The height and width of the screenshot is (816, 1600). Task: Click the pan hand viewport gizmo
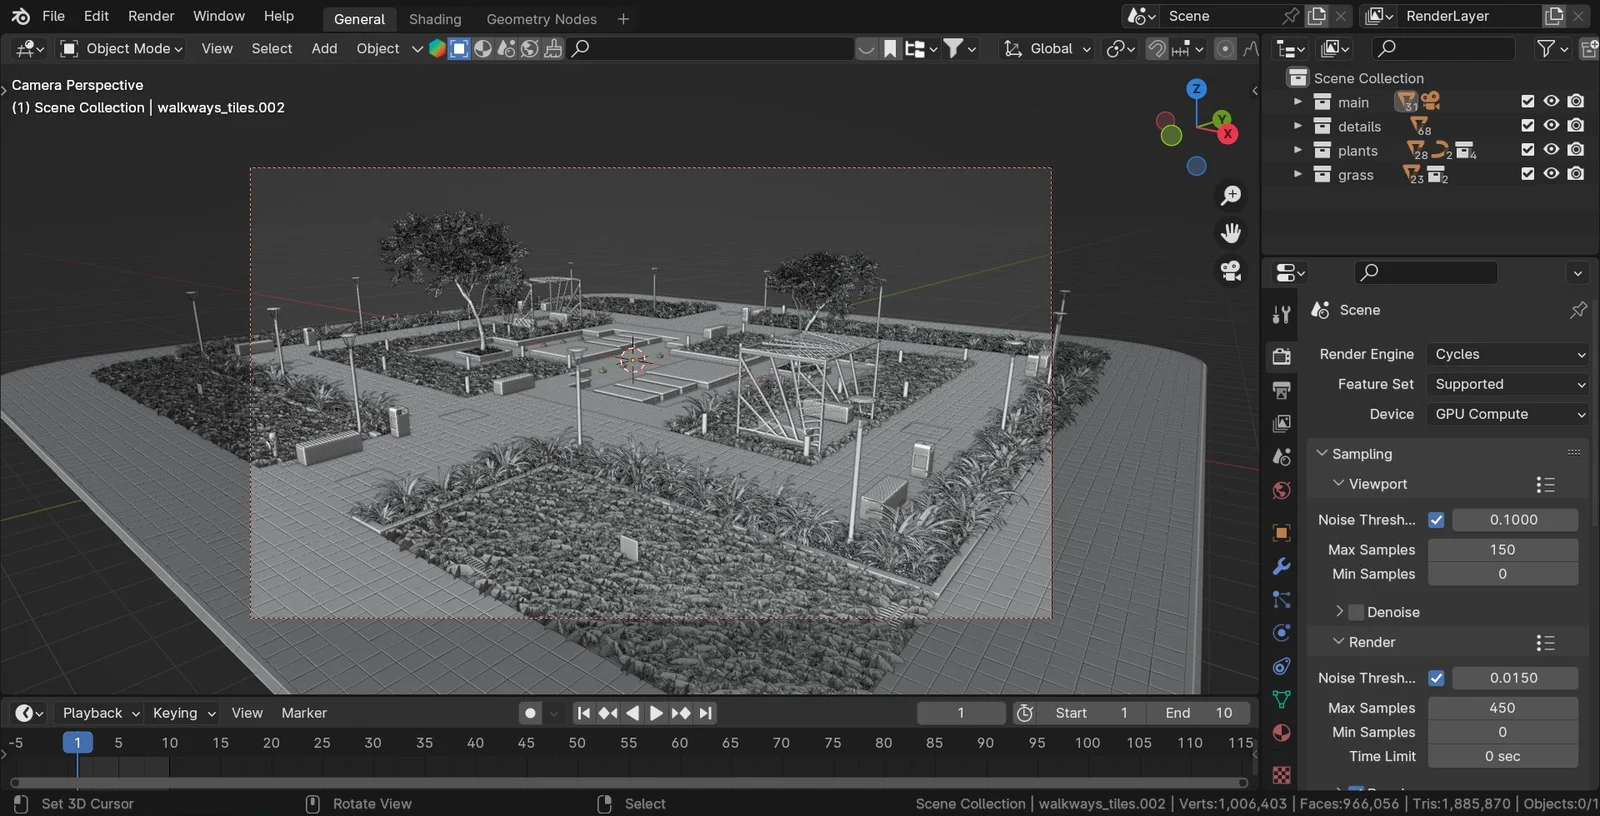coord(1231,233)
